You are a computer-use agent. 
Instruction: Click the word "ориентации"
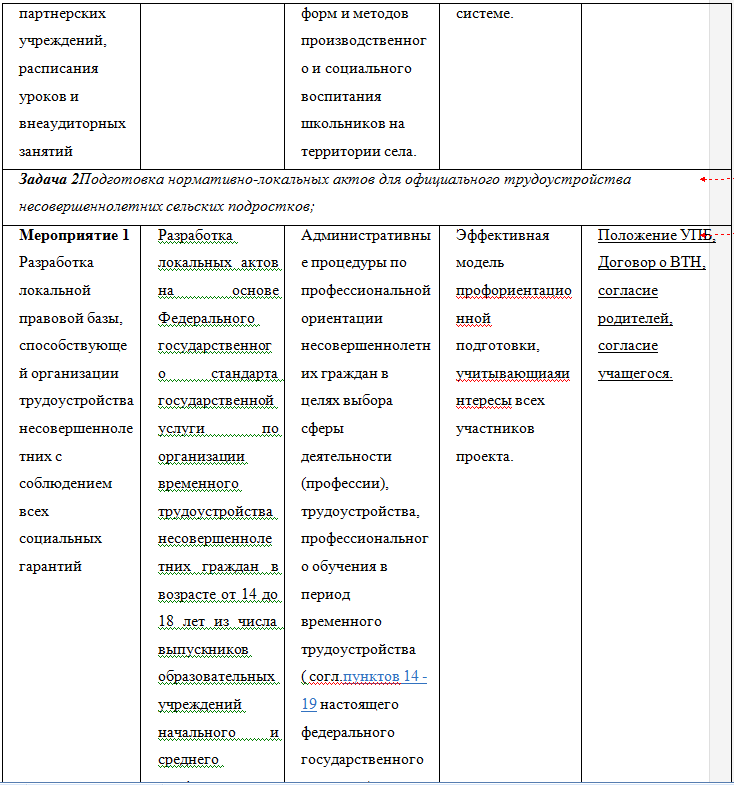pos(342,318)
